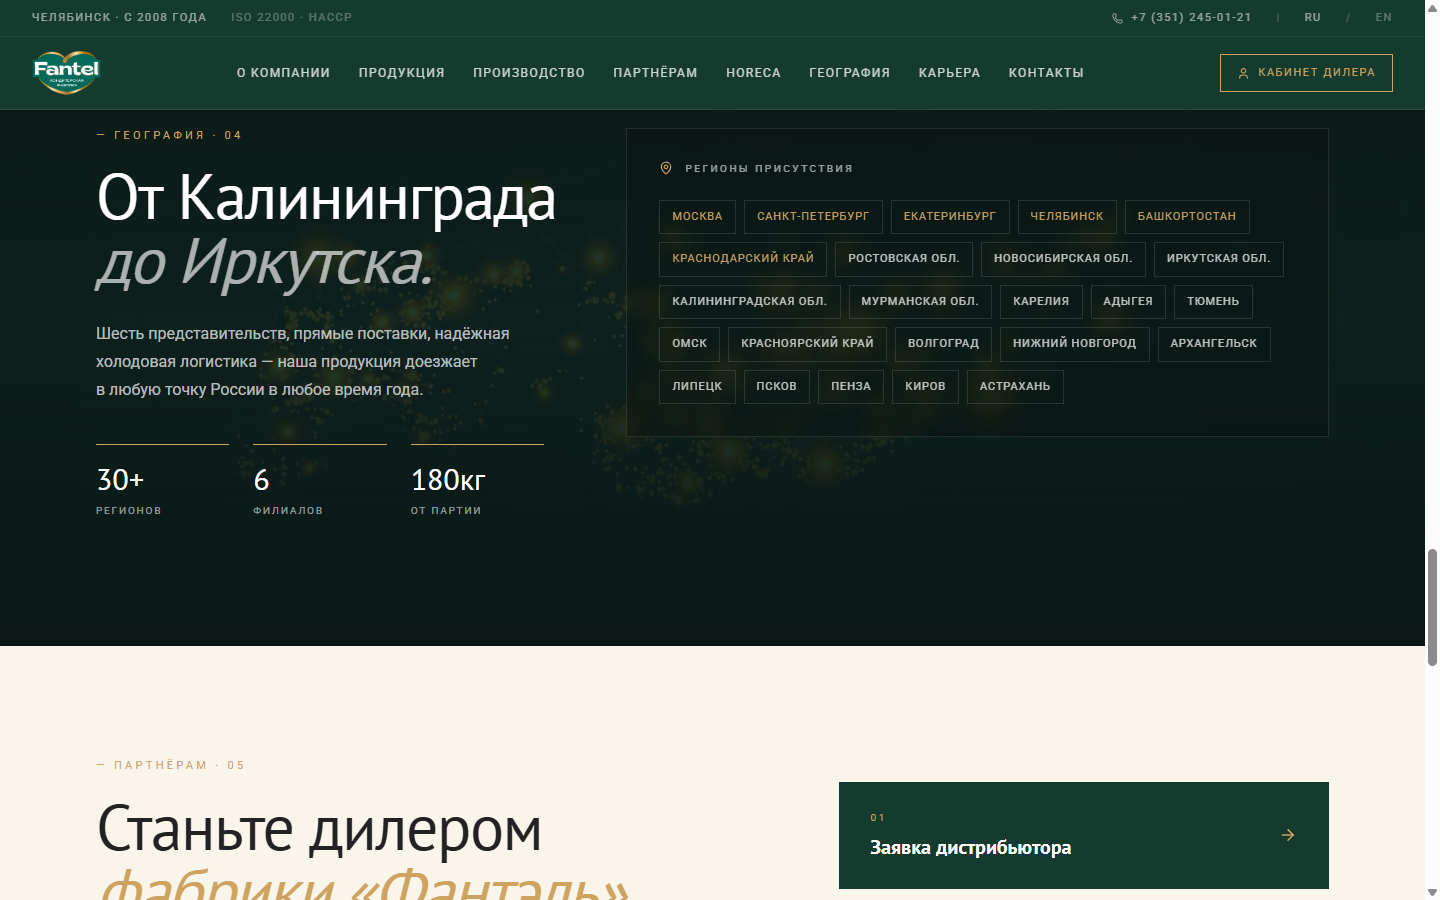Screen dimensions: 1440x900
Task: Select the Волгоград tag
Action: click(x=943, y=344)
